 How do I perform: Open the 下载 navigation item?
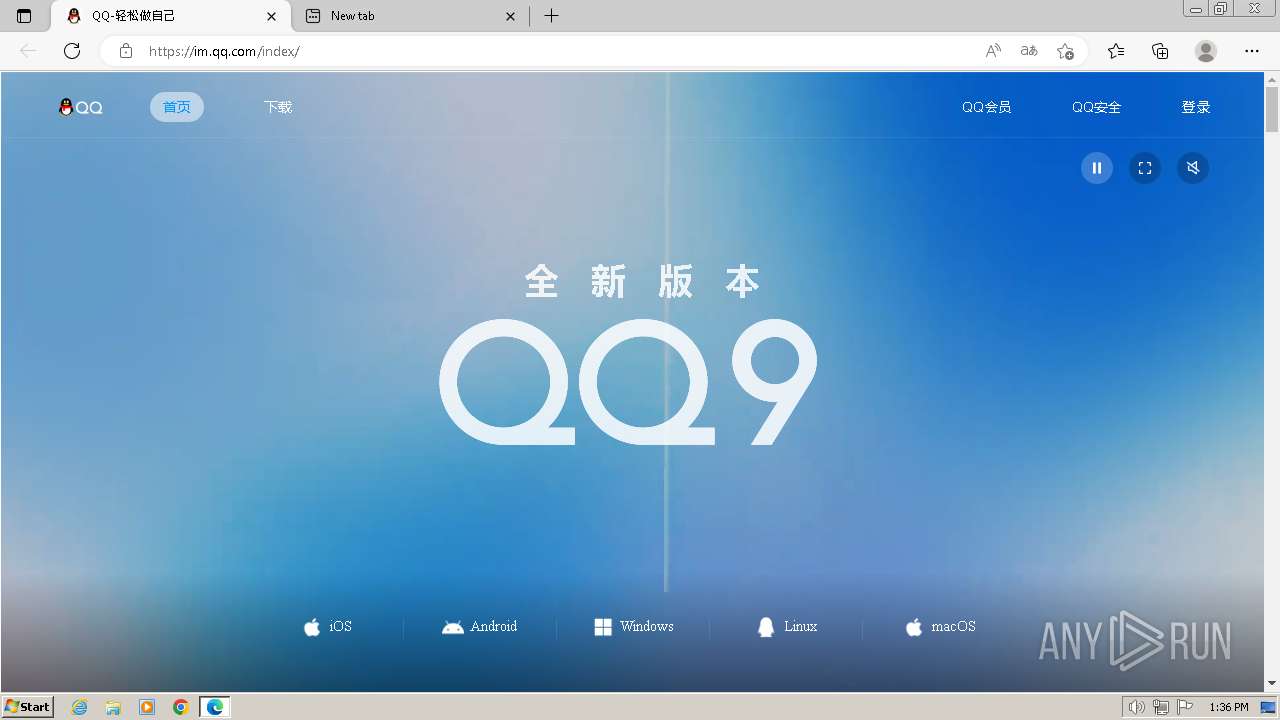point(278,107)
